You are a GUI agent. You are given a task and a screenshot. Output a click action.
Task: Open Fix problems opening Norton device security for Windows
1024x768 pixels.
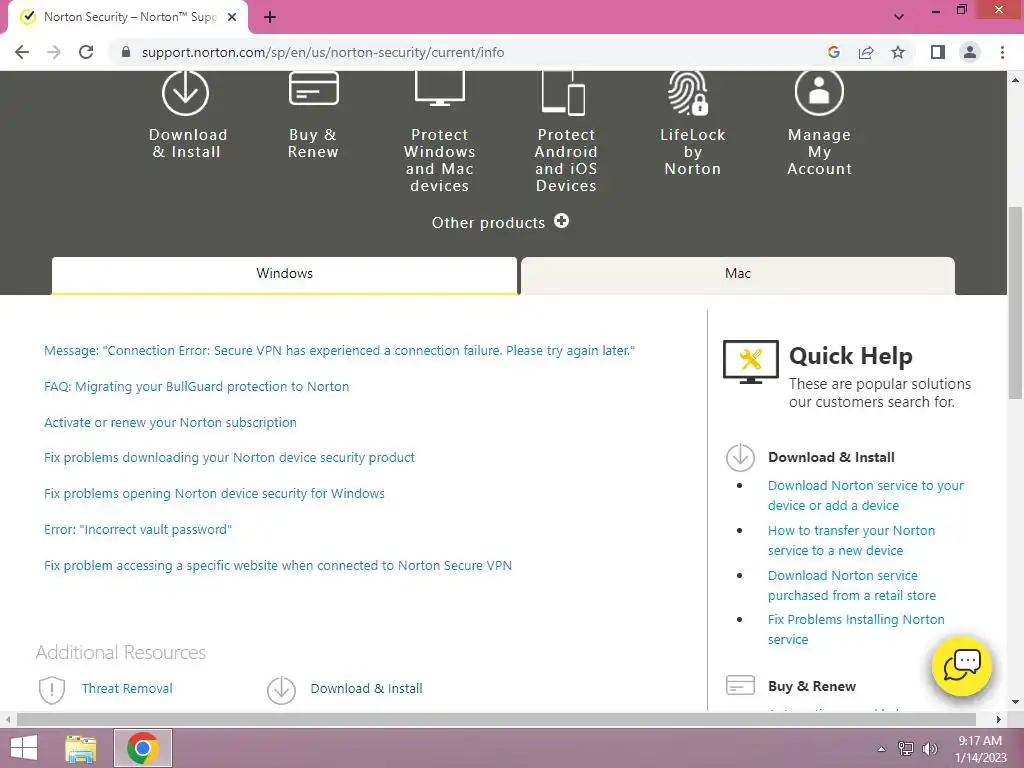point(214,494)
